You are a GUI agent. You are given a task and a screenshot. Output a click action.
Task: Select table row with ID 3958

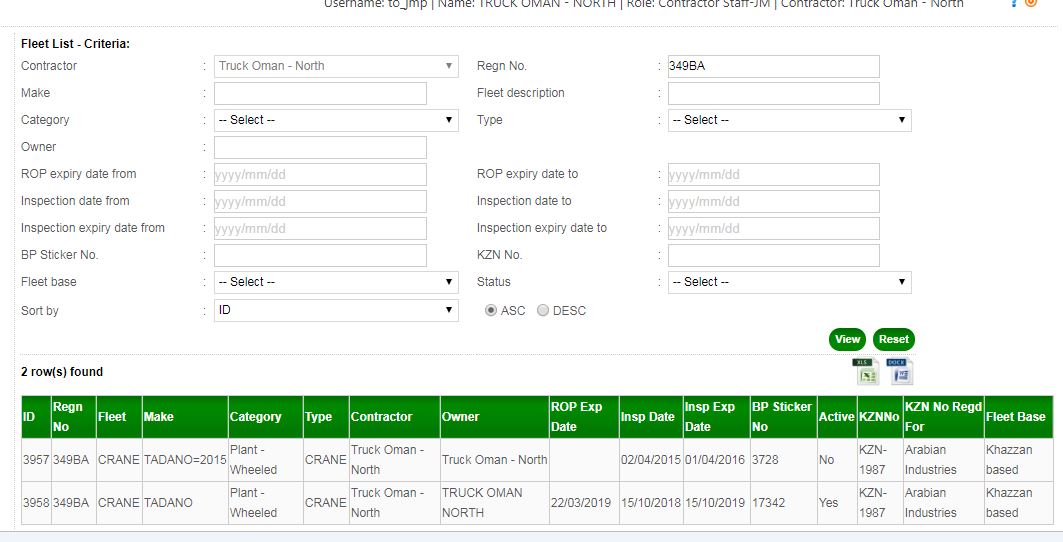pos(35,503)
